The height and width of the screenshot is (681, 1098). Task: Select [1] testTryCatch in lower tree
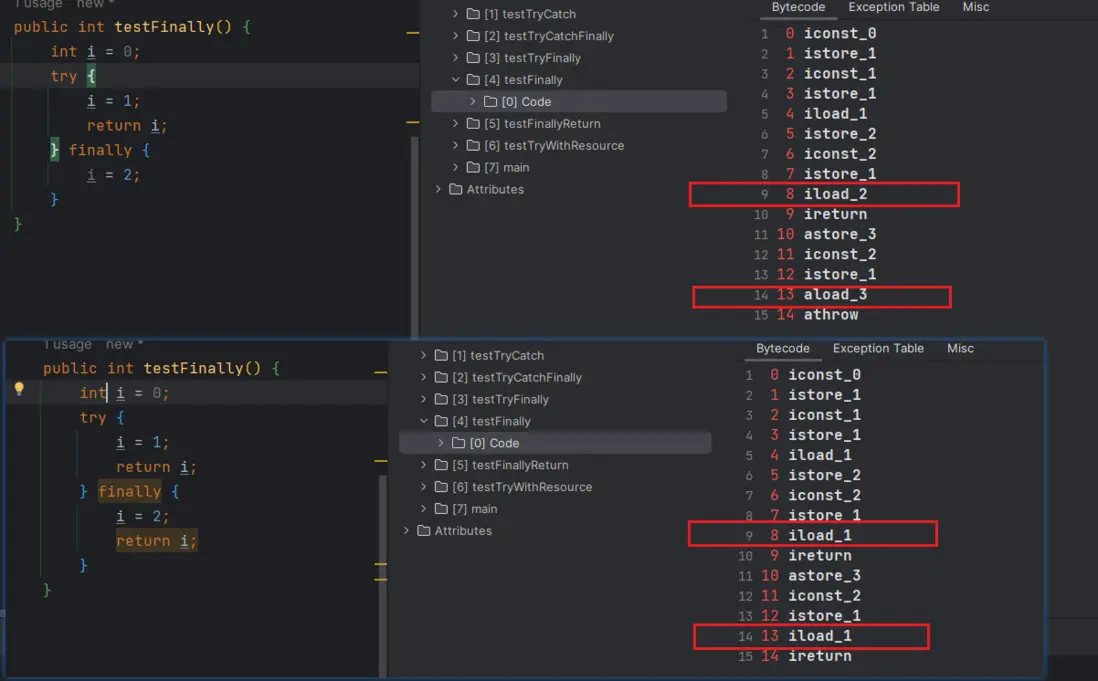click(498, 356)
